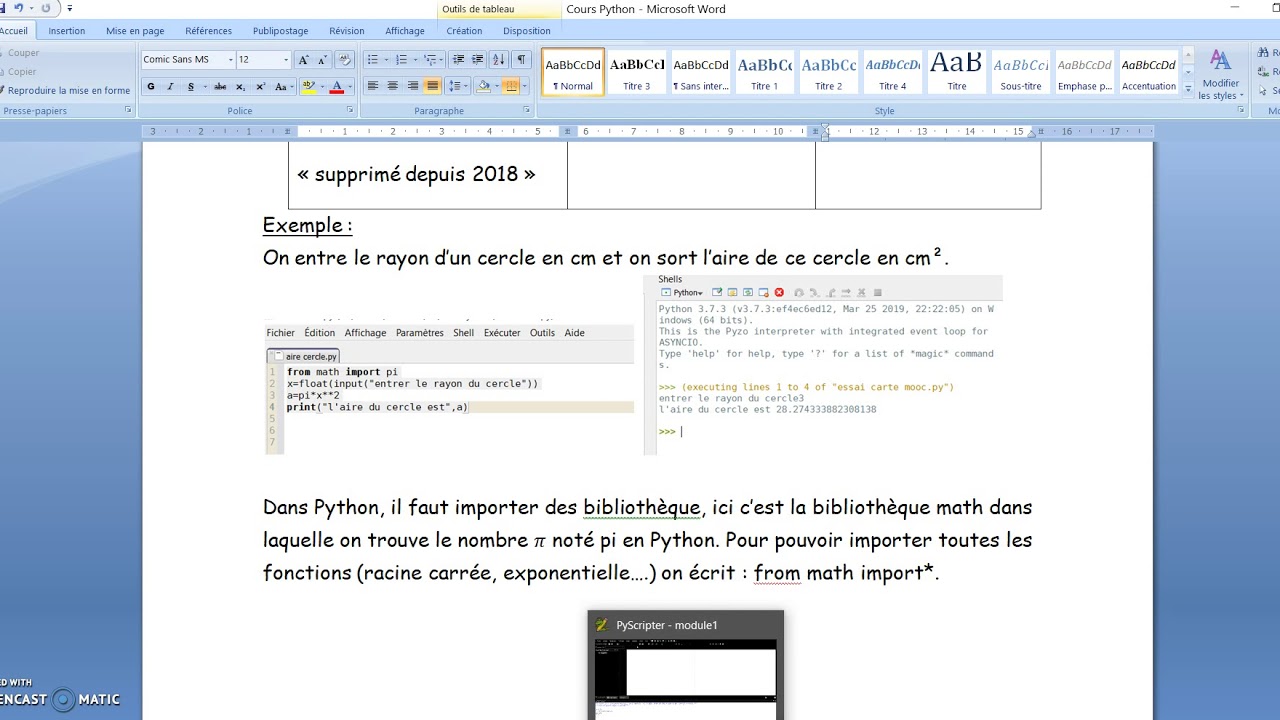Increase paragraph indent
The image size is (1280, 720).
[477, 60]
